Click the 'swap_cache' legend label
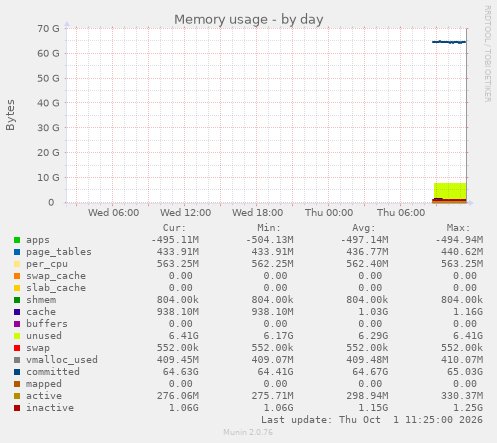The image size is (497, 443). tap(56, 276)
